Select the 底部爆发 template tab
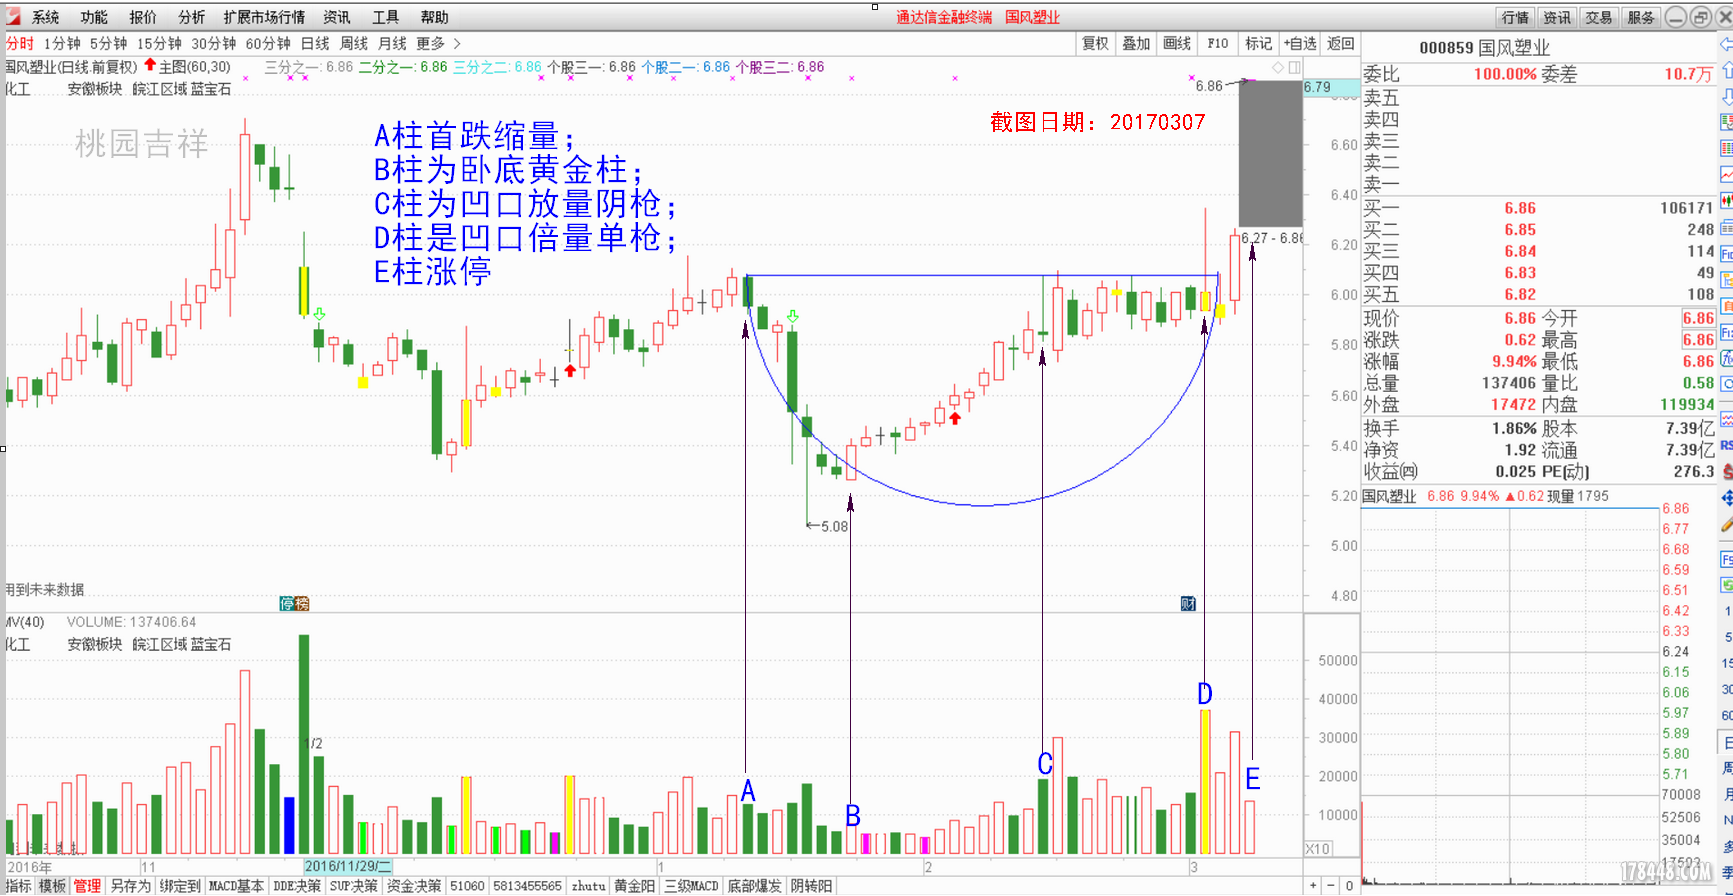The height and width of the screenshot is (896, 1733). click(754, 886)
